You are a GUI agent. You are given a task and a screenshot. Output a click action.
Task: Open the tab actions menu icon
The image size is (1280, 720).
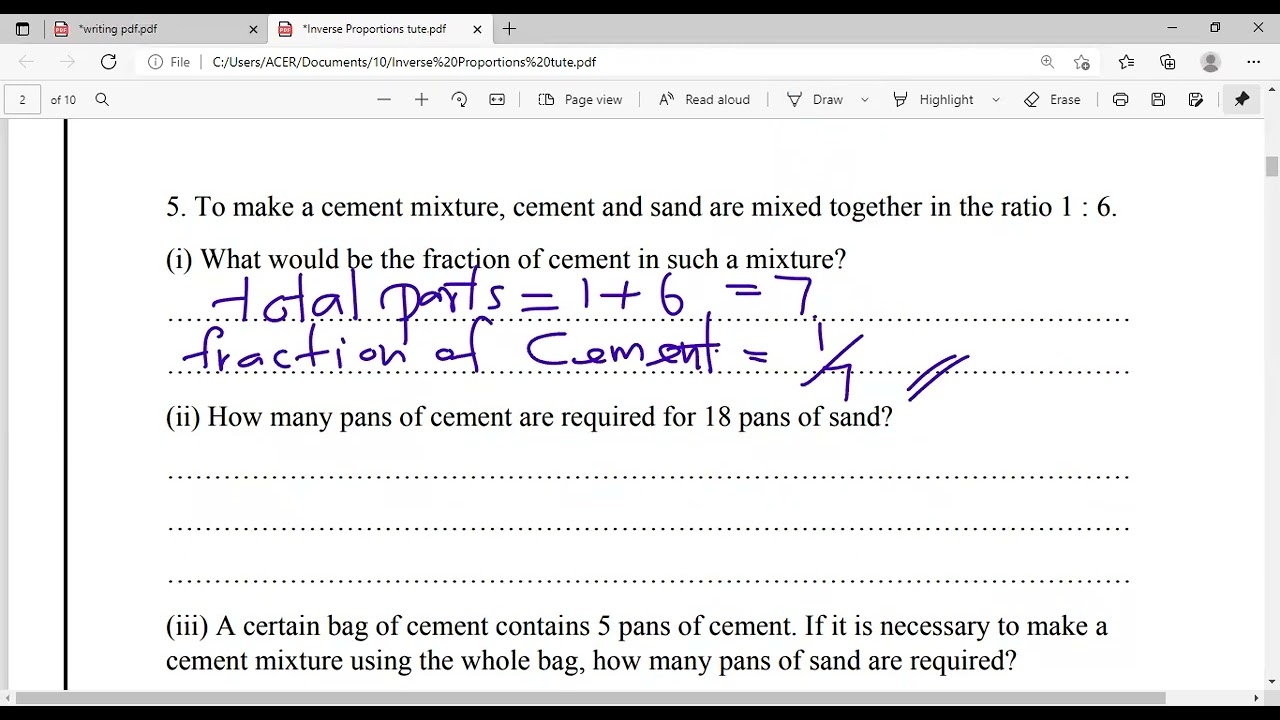[23, 29]
